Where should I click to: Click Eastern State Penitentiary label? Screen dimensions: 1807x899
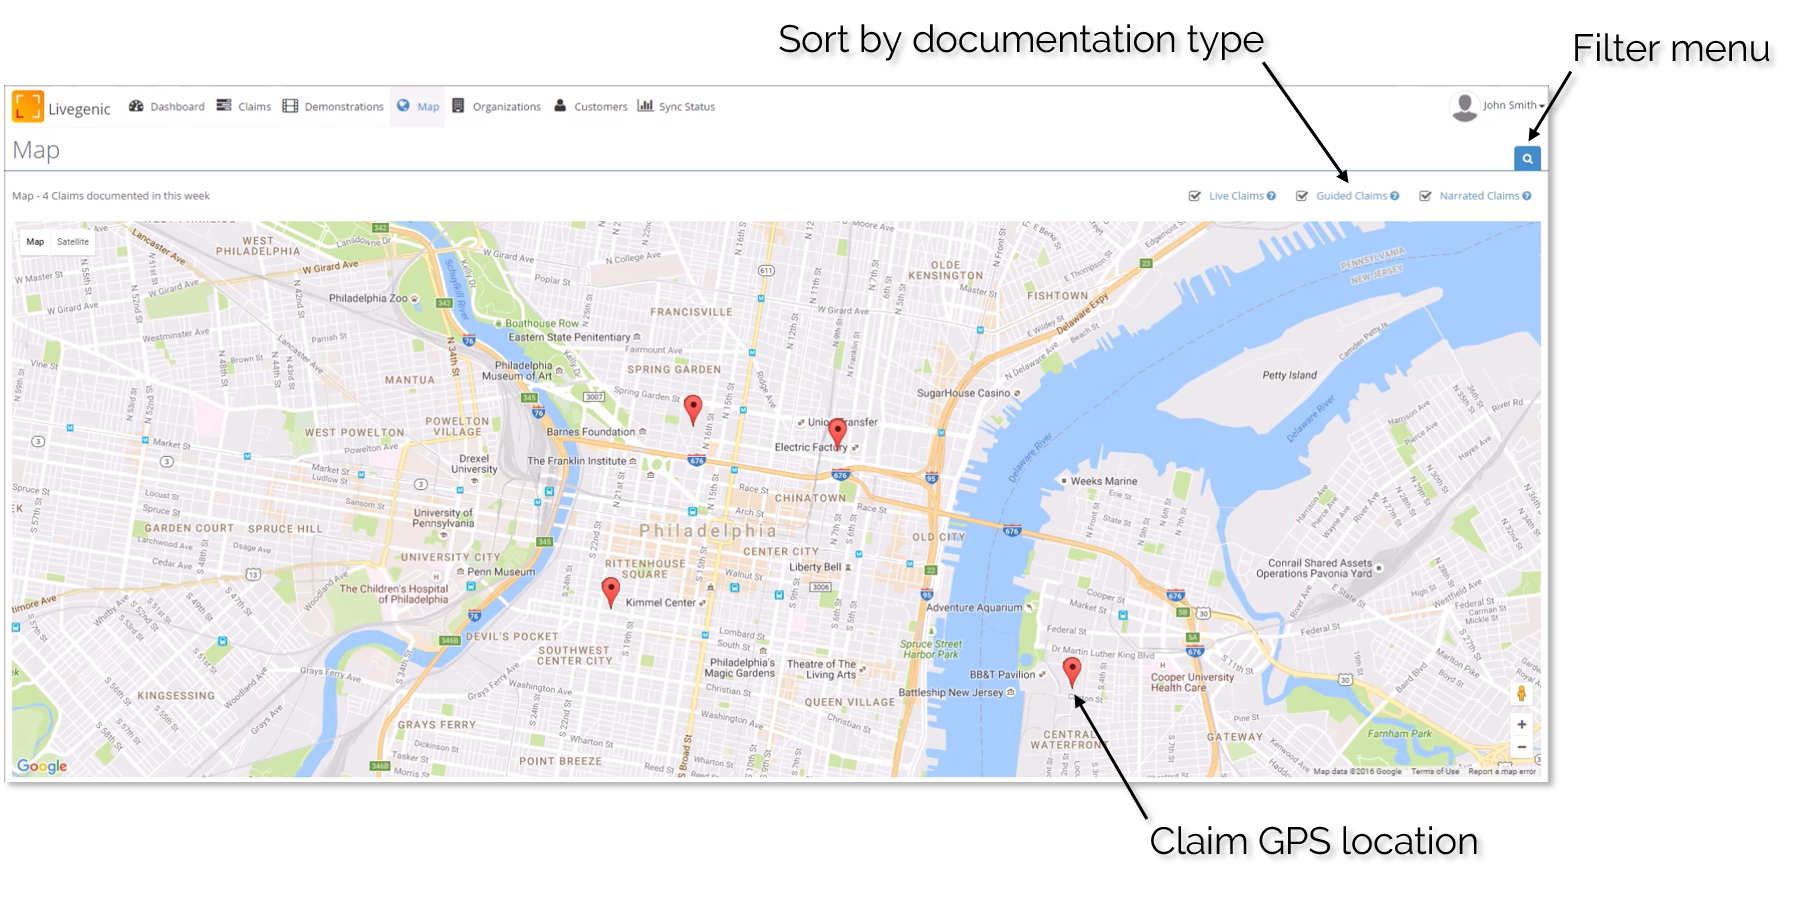click(x=569, y=337)
